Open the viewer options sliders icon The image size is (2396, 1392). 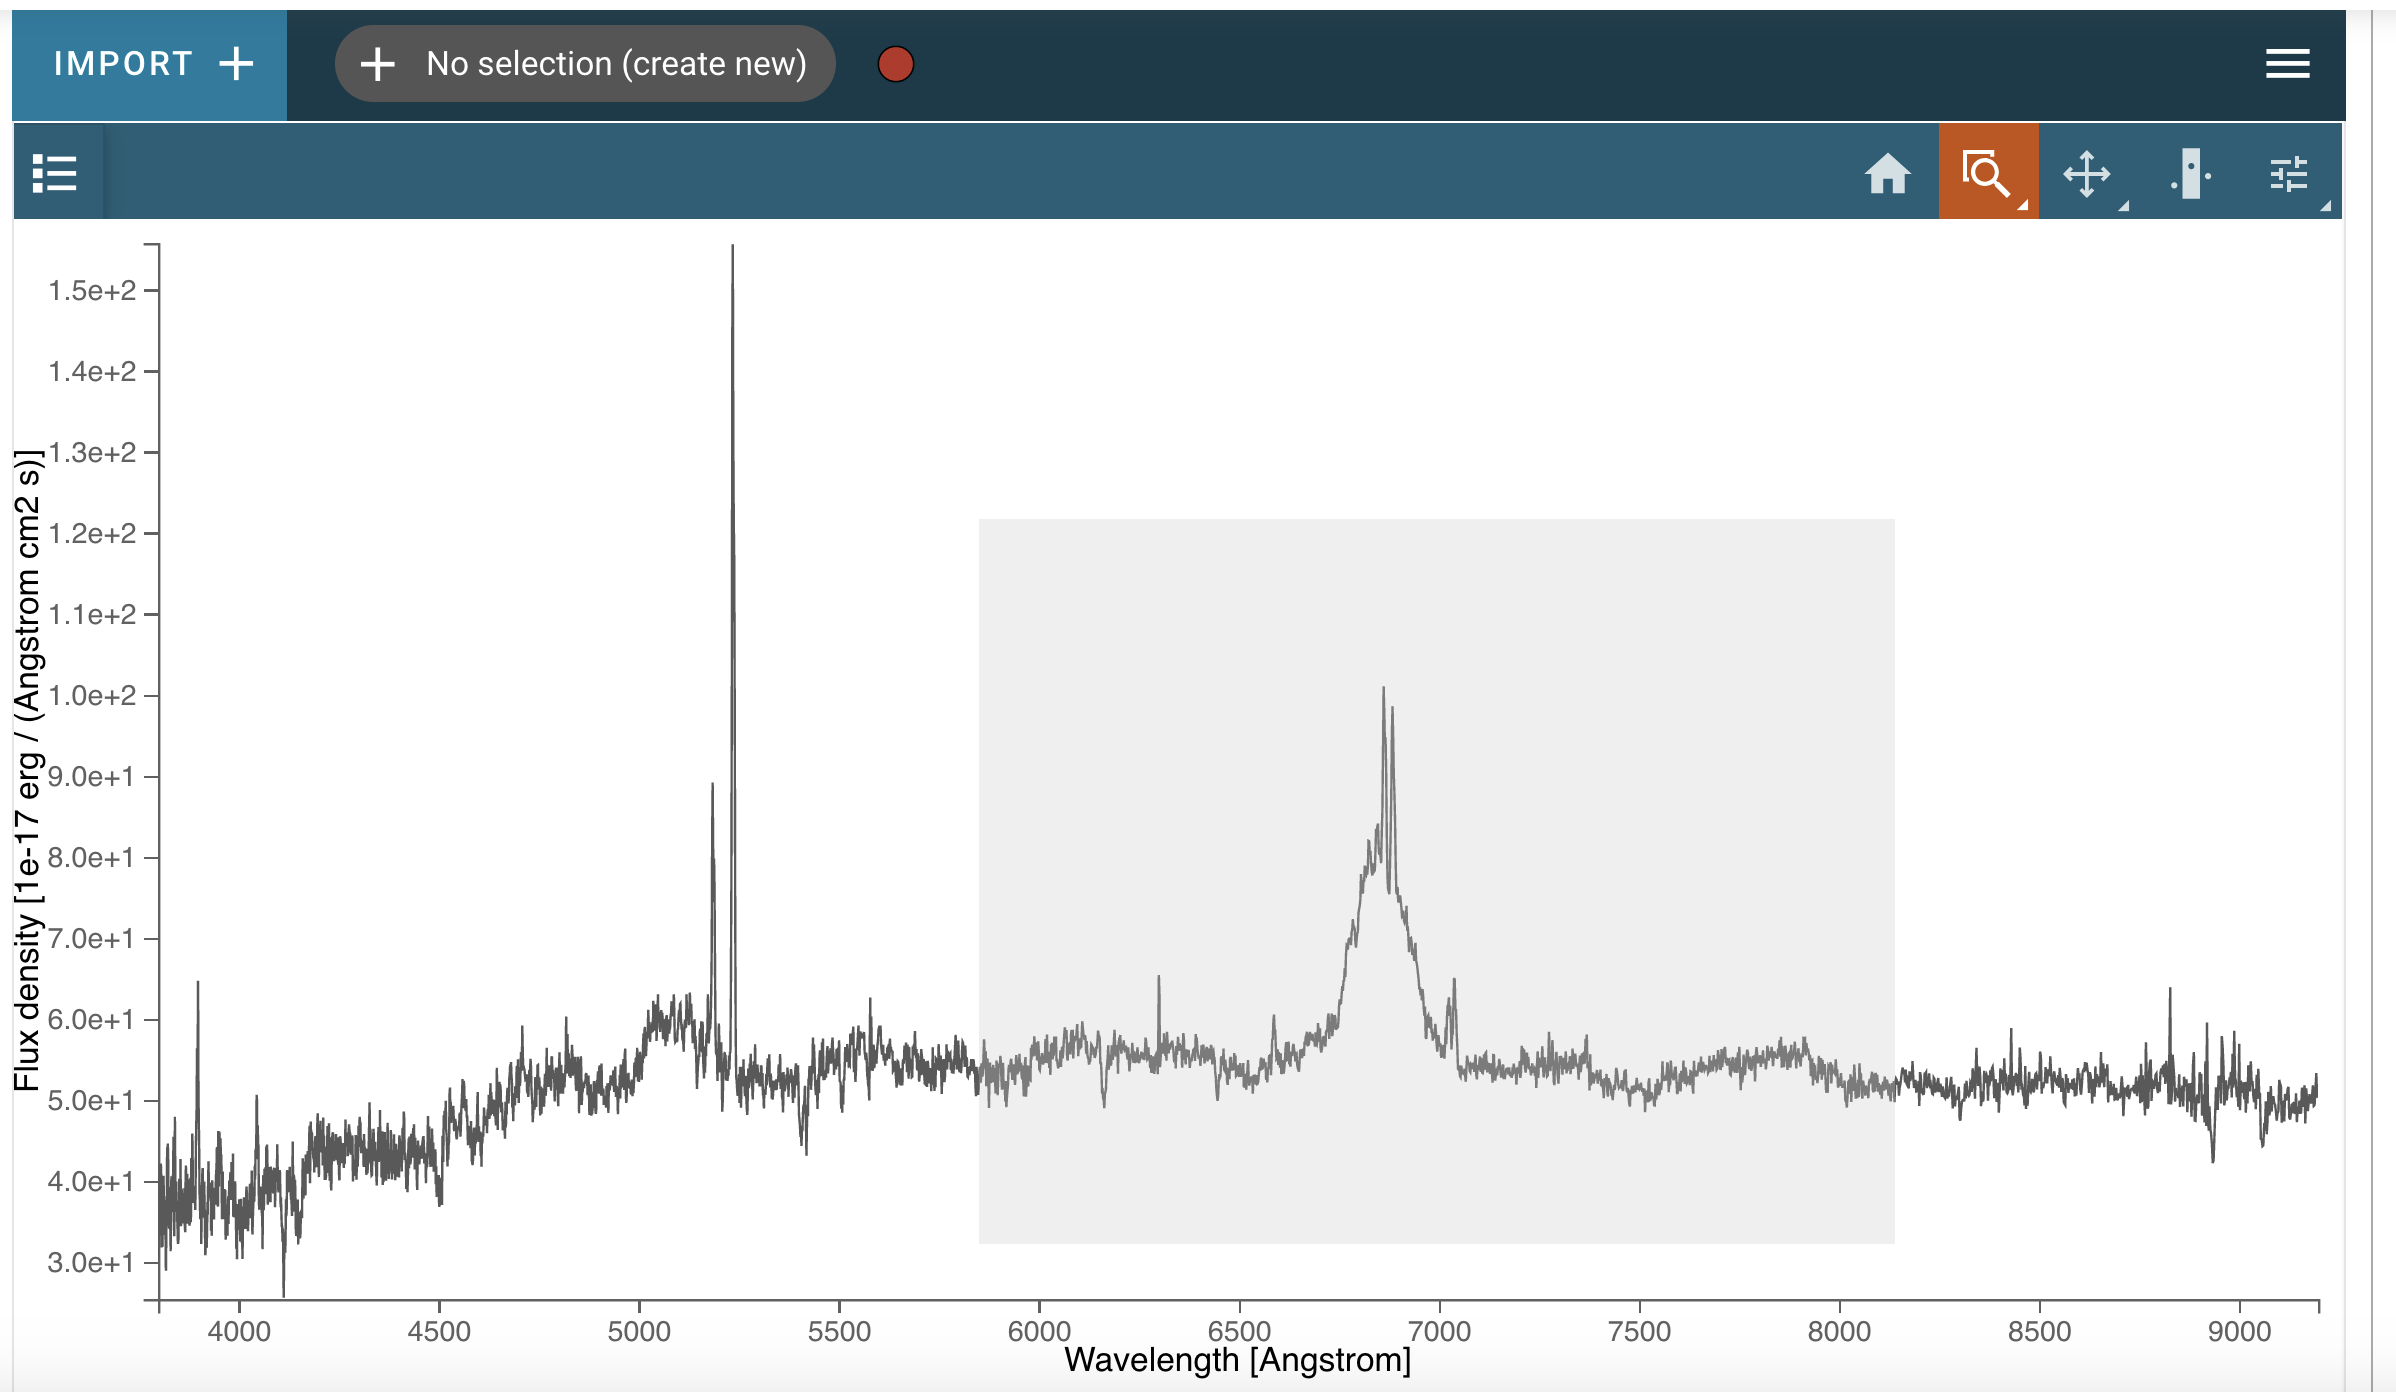pos(2289,173)
